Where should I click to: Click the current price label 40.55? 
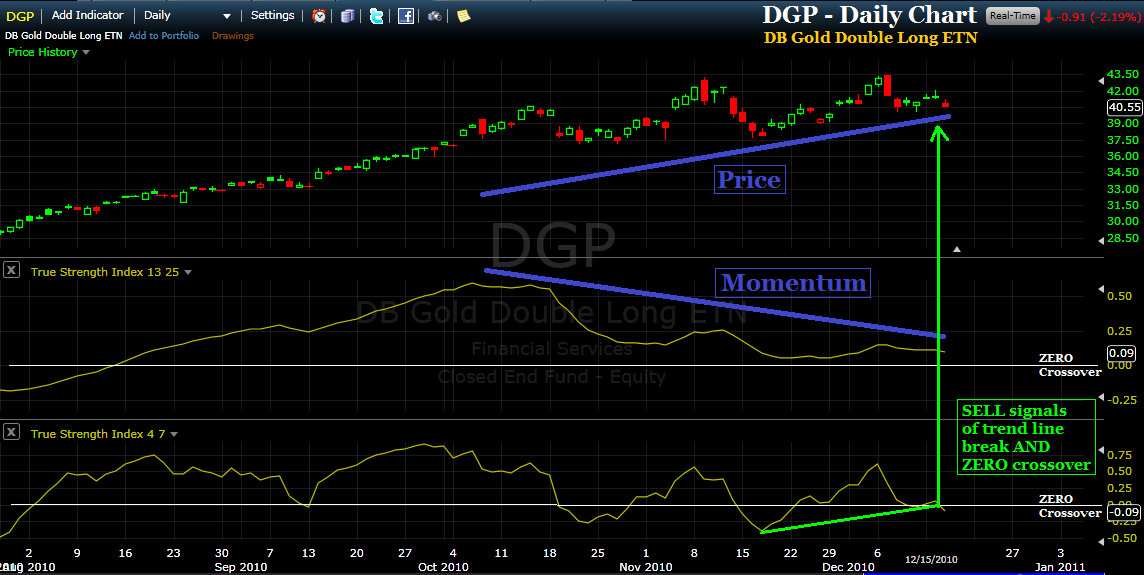(x=1124, y=107)
